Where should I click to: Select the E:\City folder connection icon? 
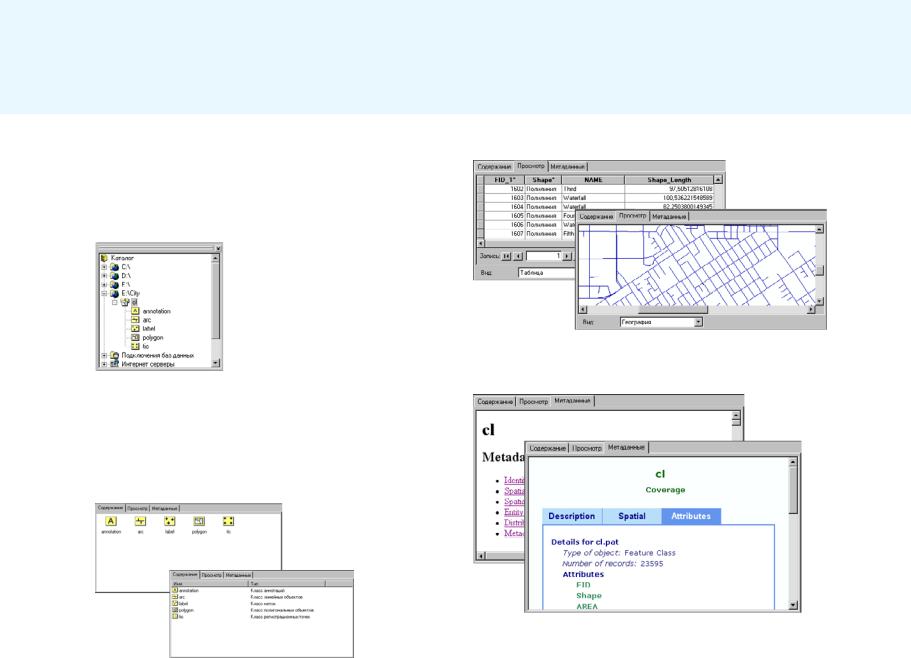coord(114,294)
